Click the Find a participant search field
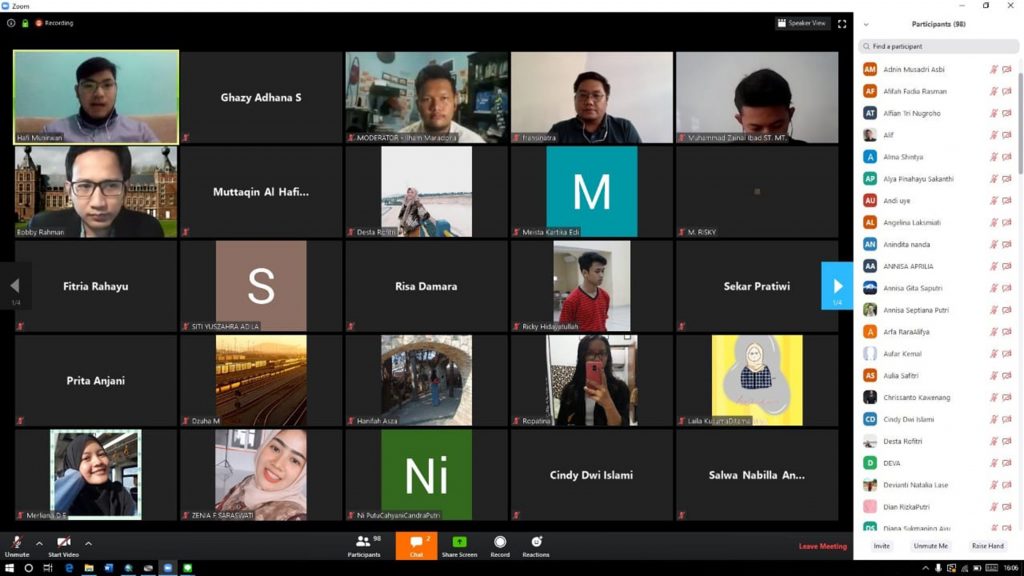Screen dimensions: 1024x576 [x=938, y=46]
